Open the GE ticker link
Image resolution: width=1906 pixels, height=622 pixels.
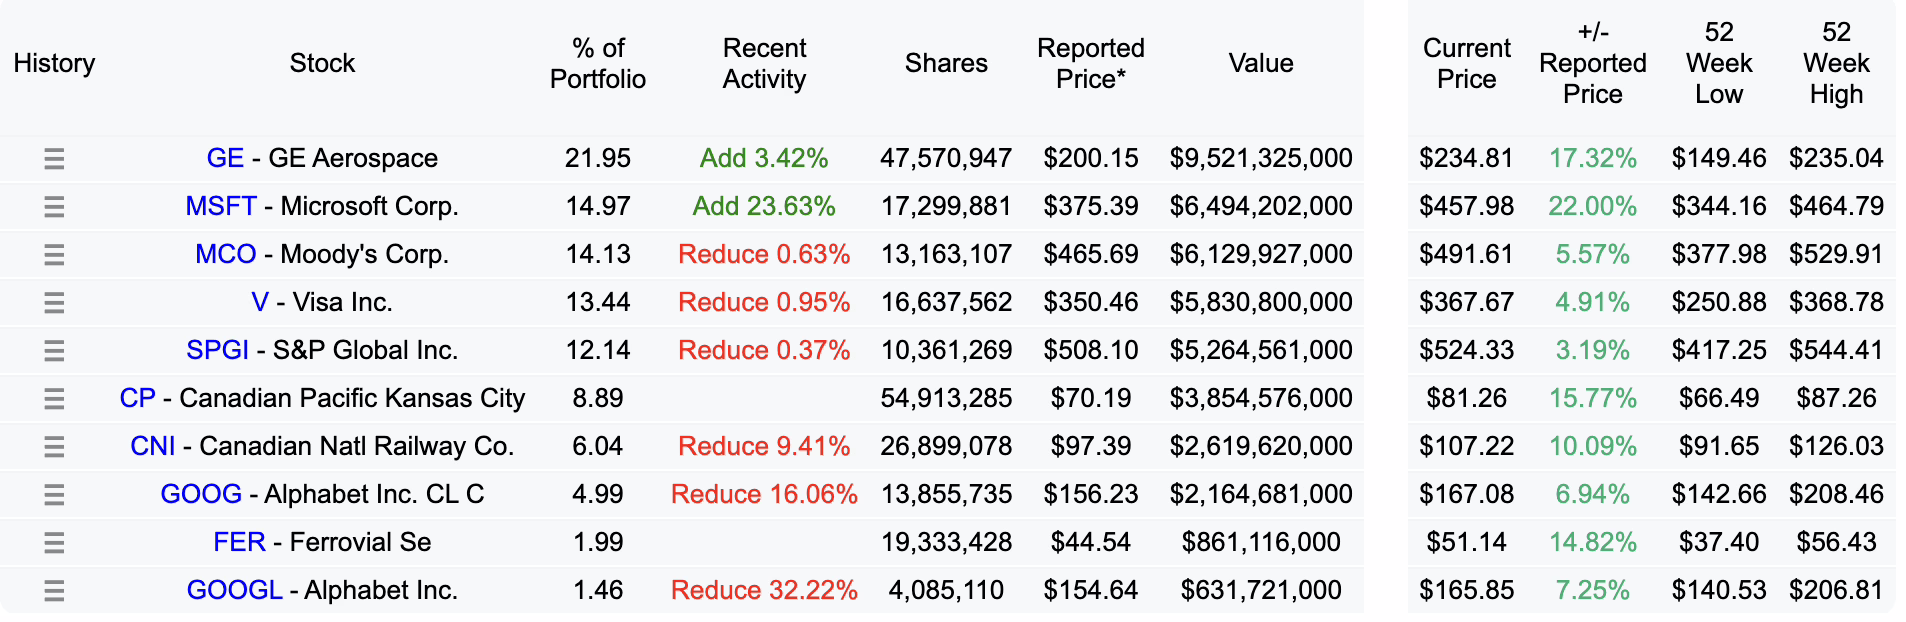tap(225, 158)
